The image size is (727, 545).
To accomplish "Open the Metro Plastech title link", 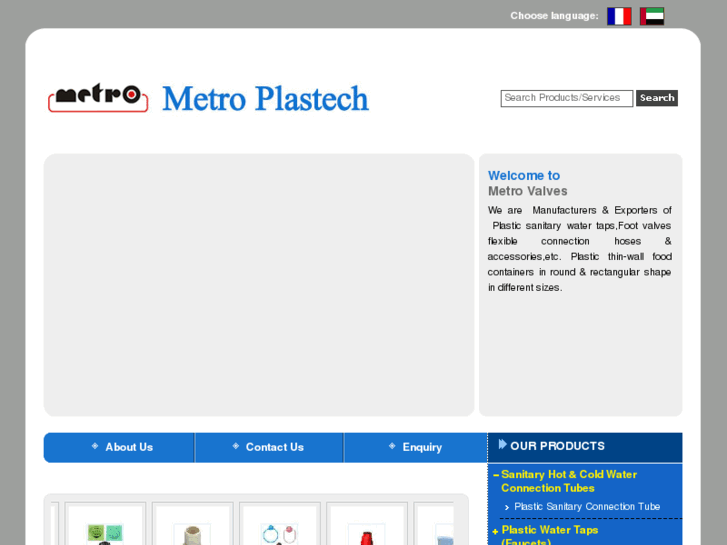I will point(265,98).
